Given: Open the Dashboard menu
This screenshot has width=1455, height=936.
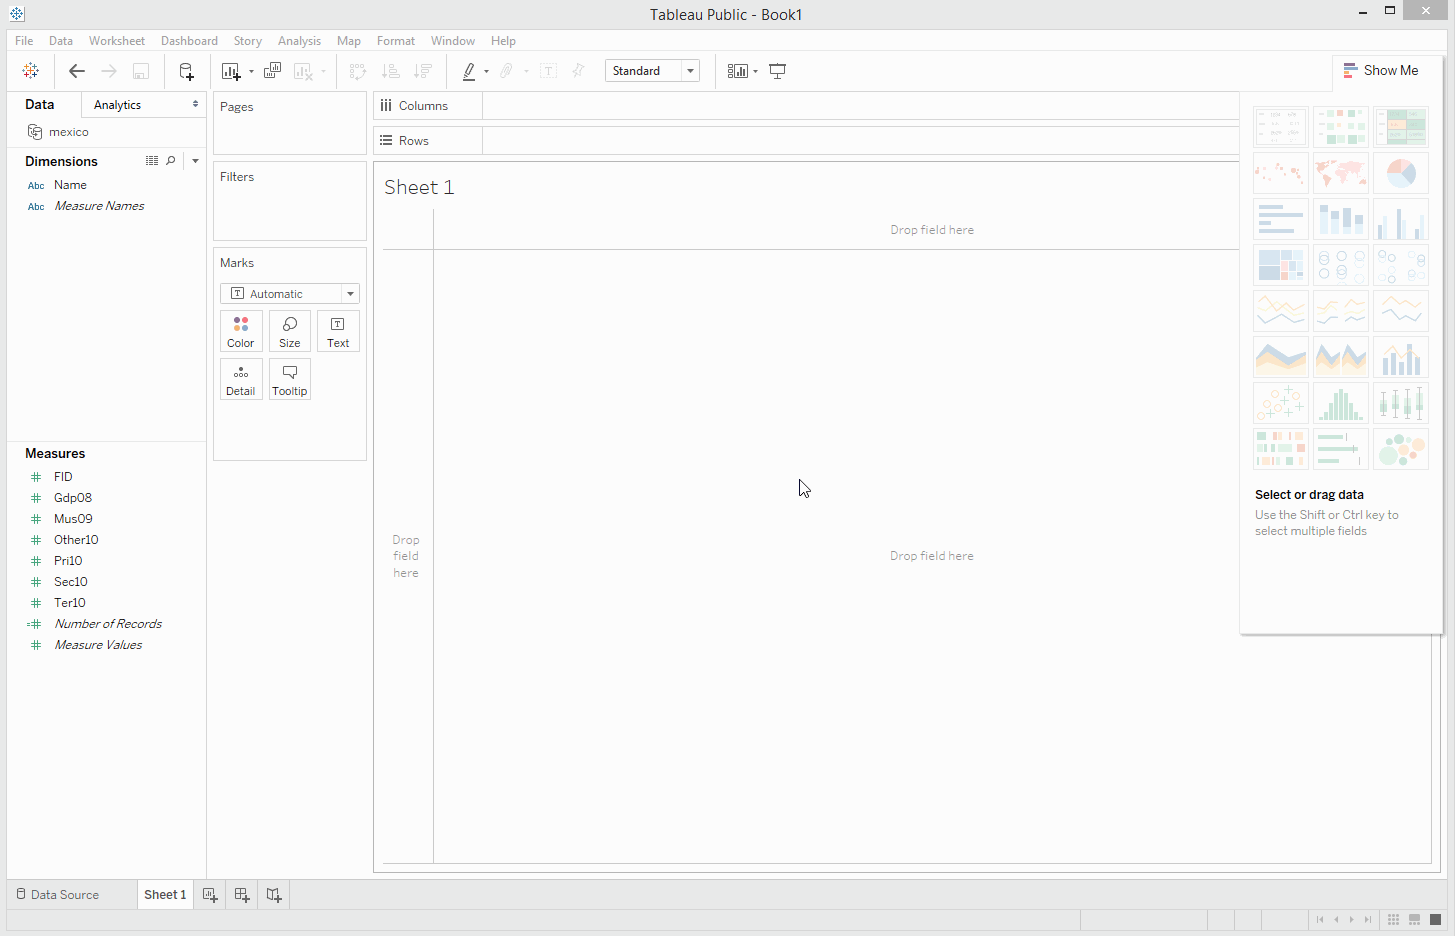Looking at the screenshot, I should point(189,41).
